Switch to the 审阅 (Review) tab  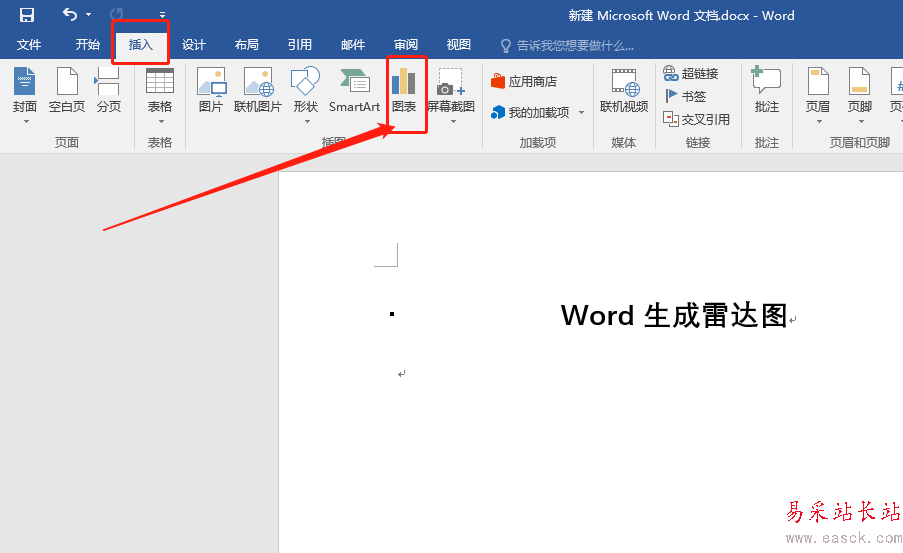(405, 44)
